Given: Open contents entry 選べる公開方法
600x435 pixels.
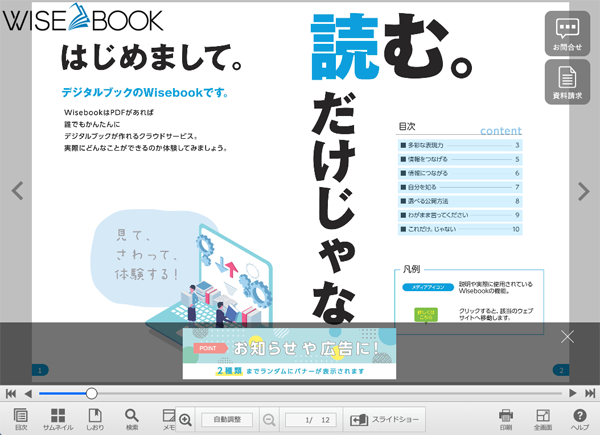Looking at the screenshot, I should tap(460, 201).
